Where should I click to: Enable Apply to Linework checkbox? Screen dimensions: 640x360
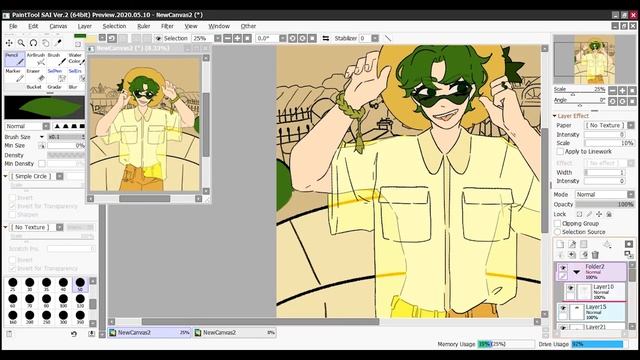coord(560,151)
